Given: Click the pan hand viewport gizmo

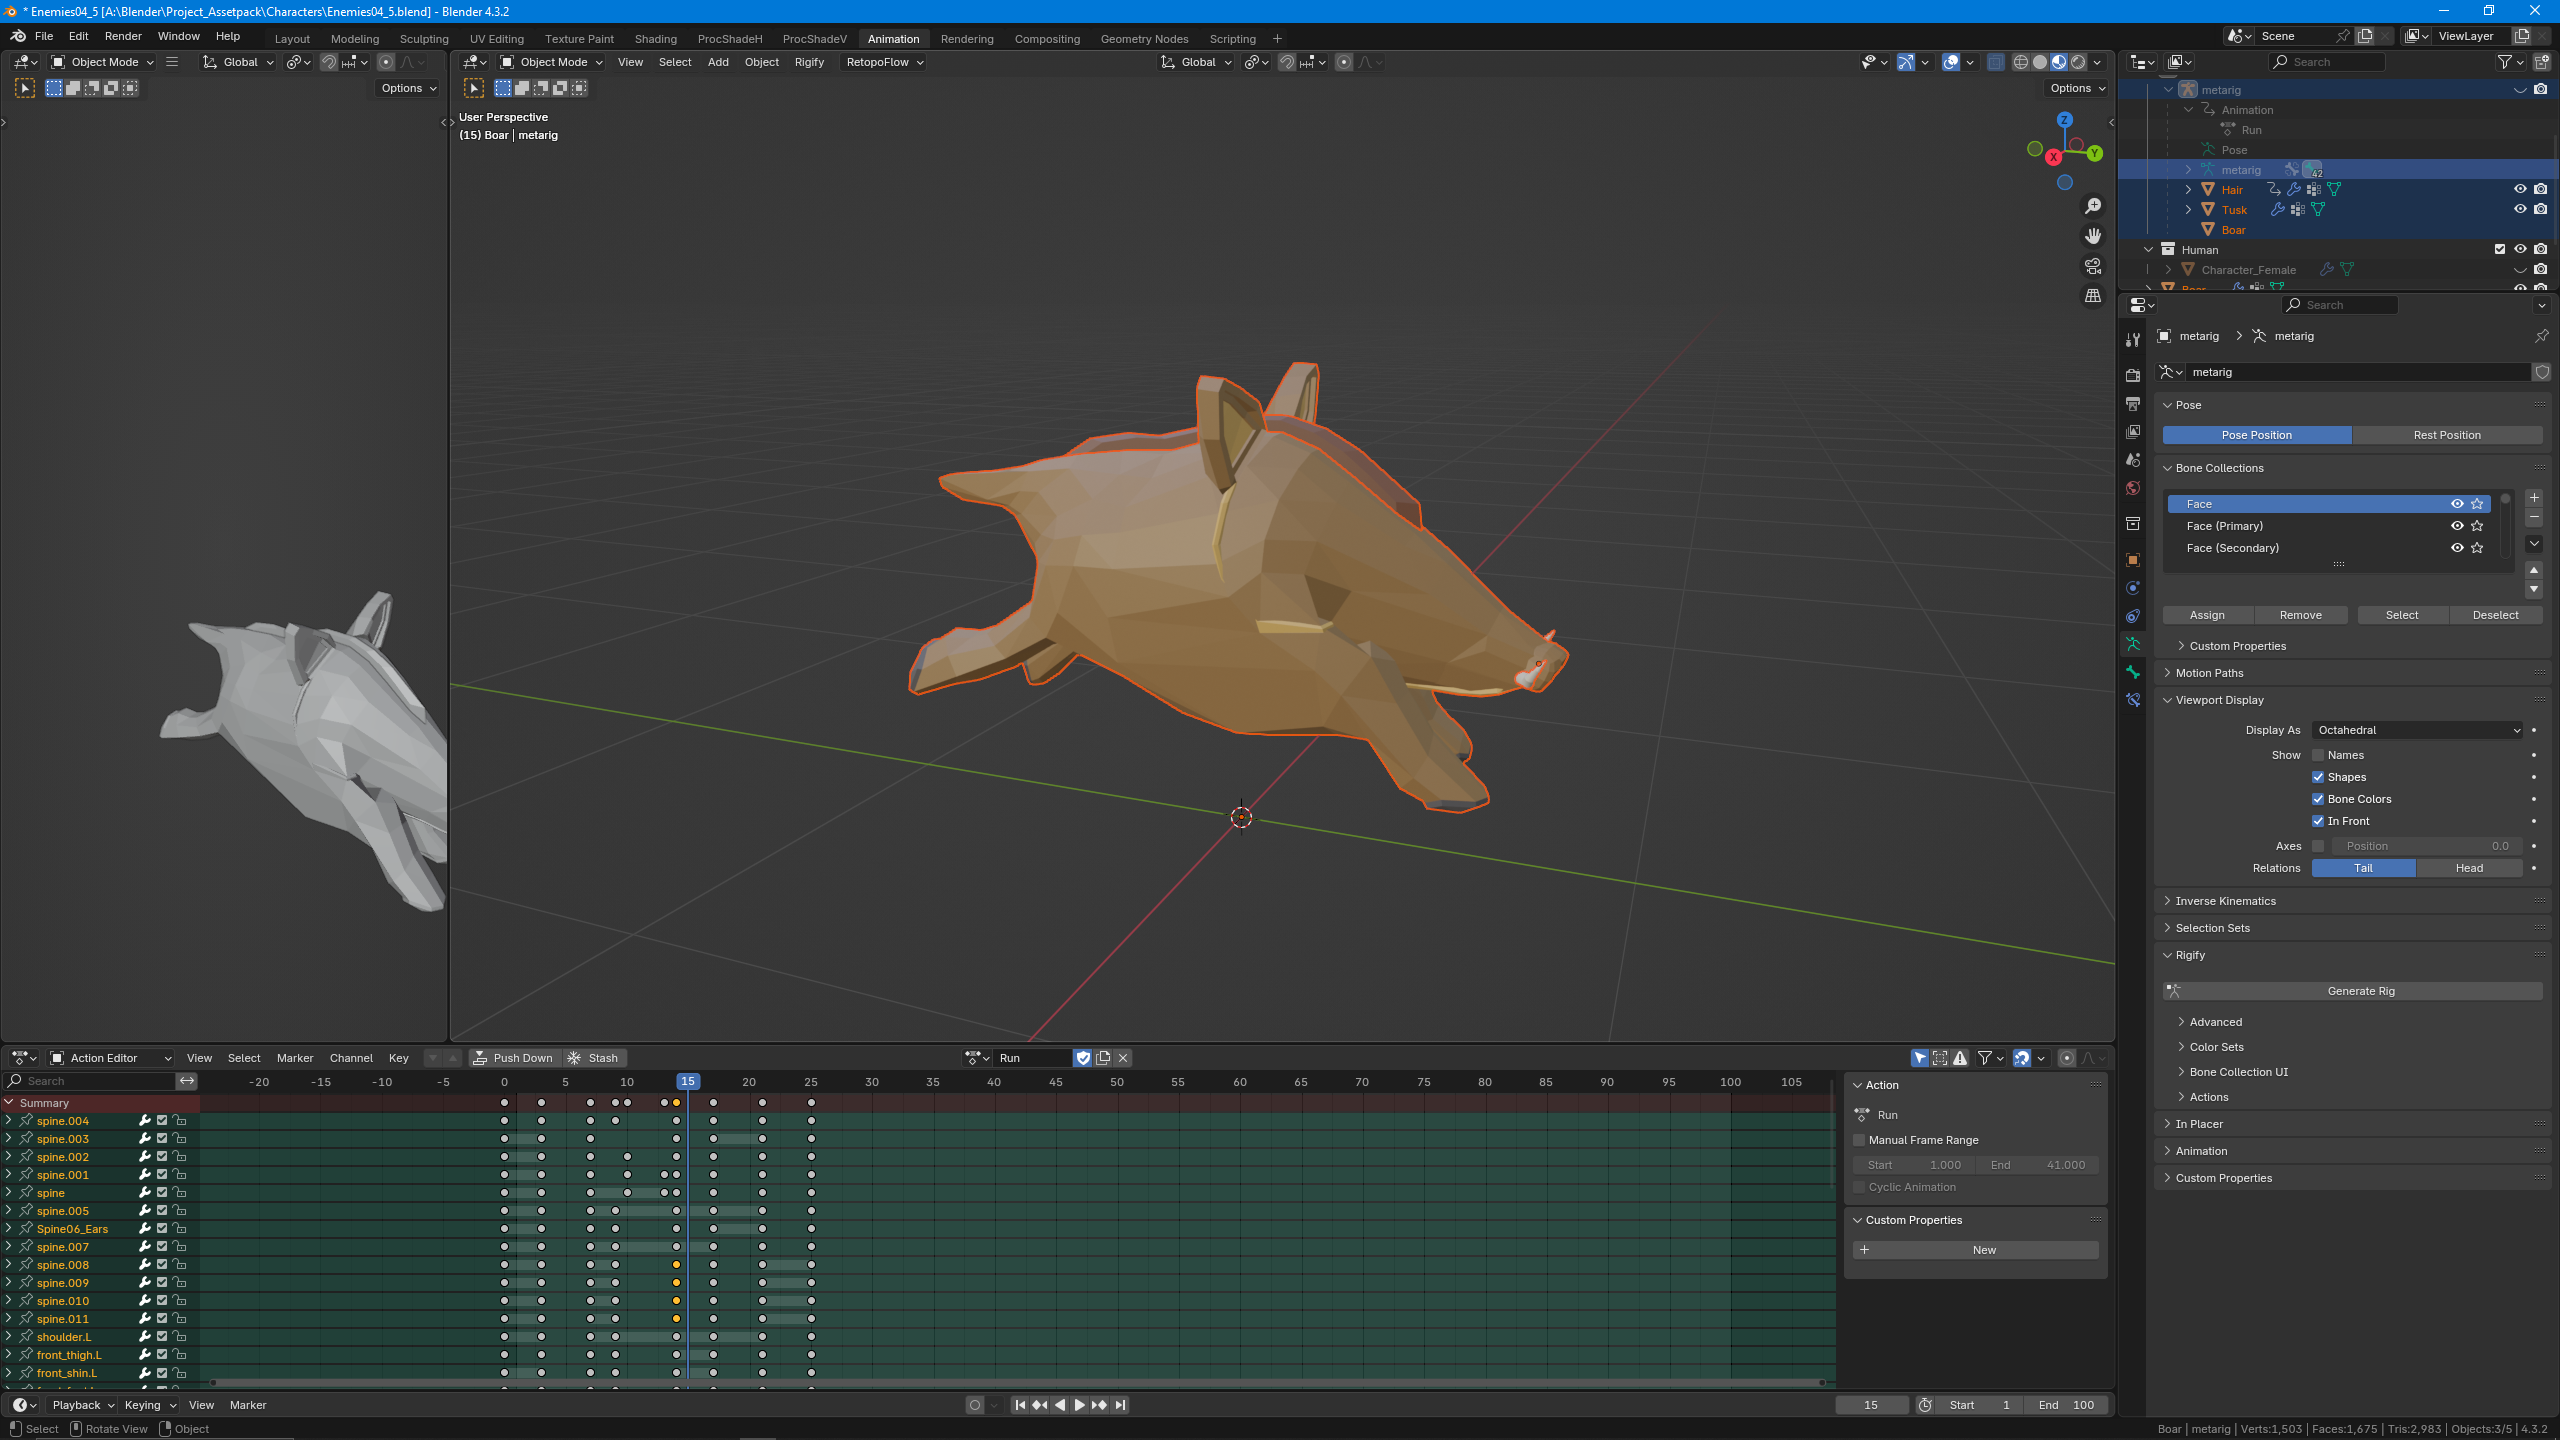Looking at the screenshot, I should click(x=2093, y=236).
